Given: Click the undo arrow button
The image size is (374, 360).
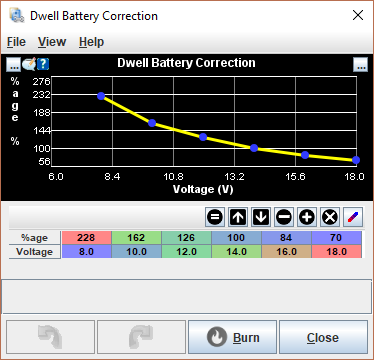Looking at the screenshot, I should pos(51,337).
